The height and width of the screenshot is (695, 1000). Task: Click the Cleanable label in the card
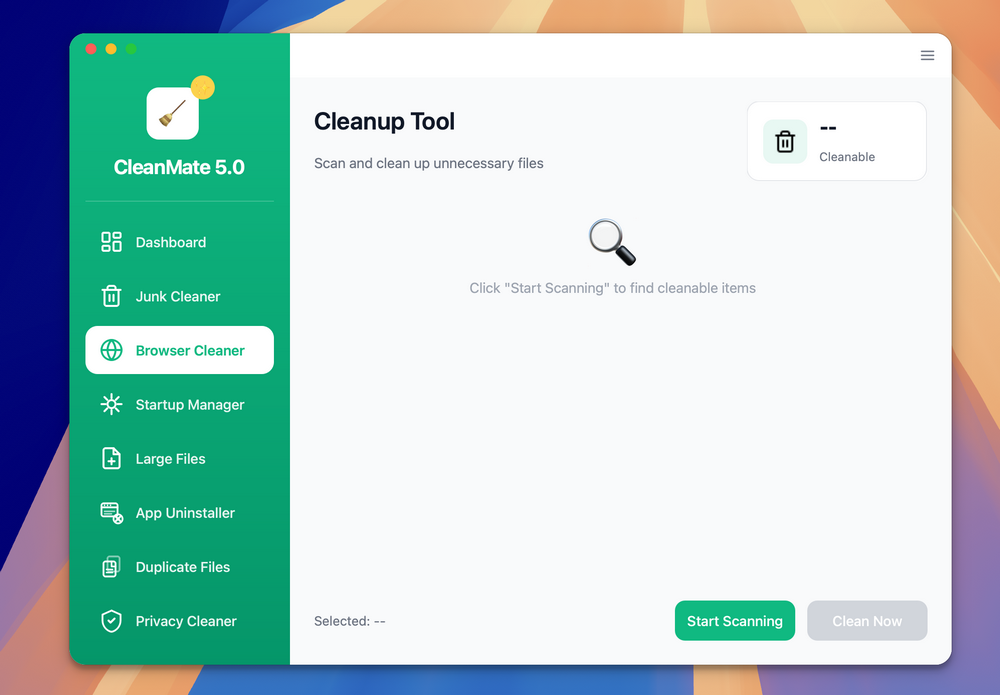[847, 157]
